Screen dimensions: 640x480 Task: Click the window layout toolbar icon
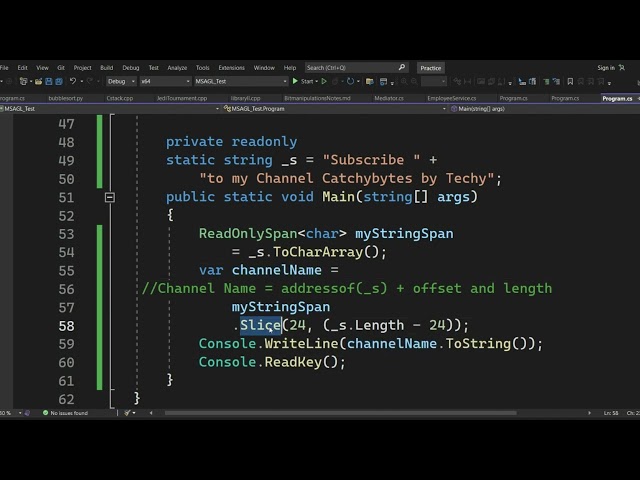coord(383,82)
